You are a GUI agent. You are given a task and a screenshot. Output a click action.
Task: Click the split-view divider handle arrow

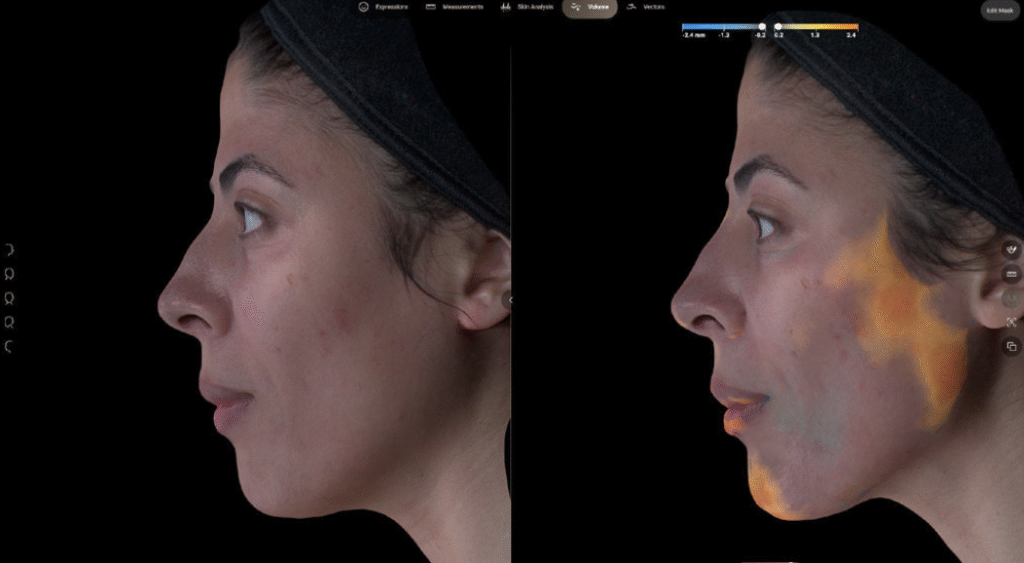pos(510,300)
